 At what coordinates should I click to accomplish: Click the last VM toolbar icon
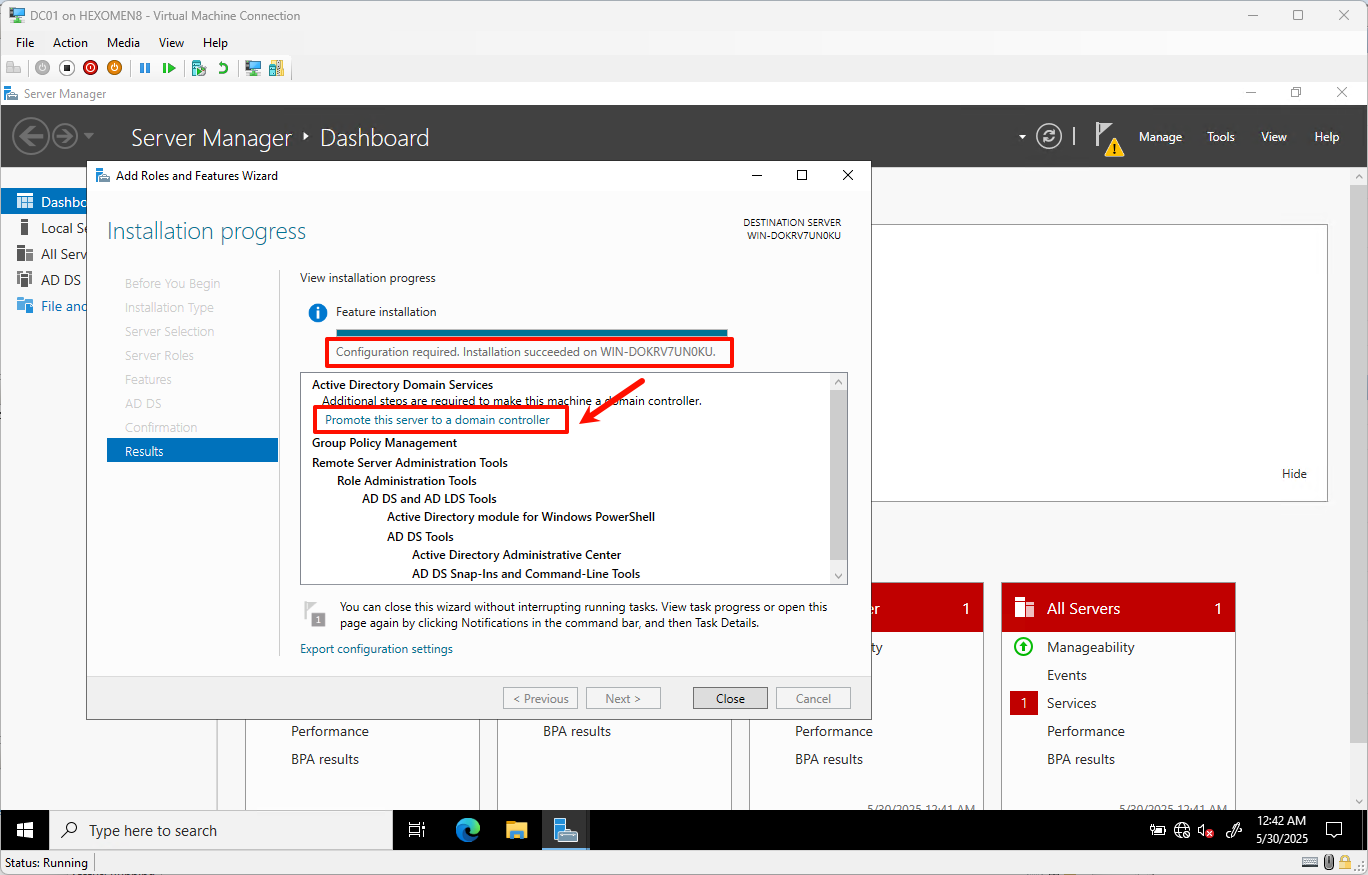(276, 68)
